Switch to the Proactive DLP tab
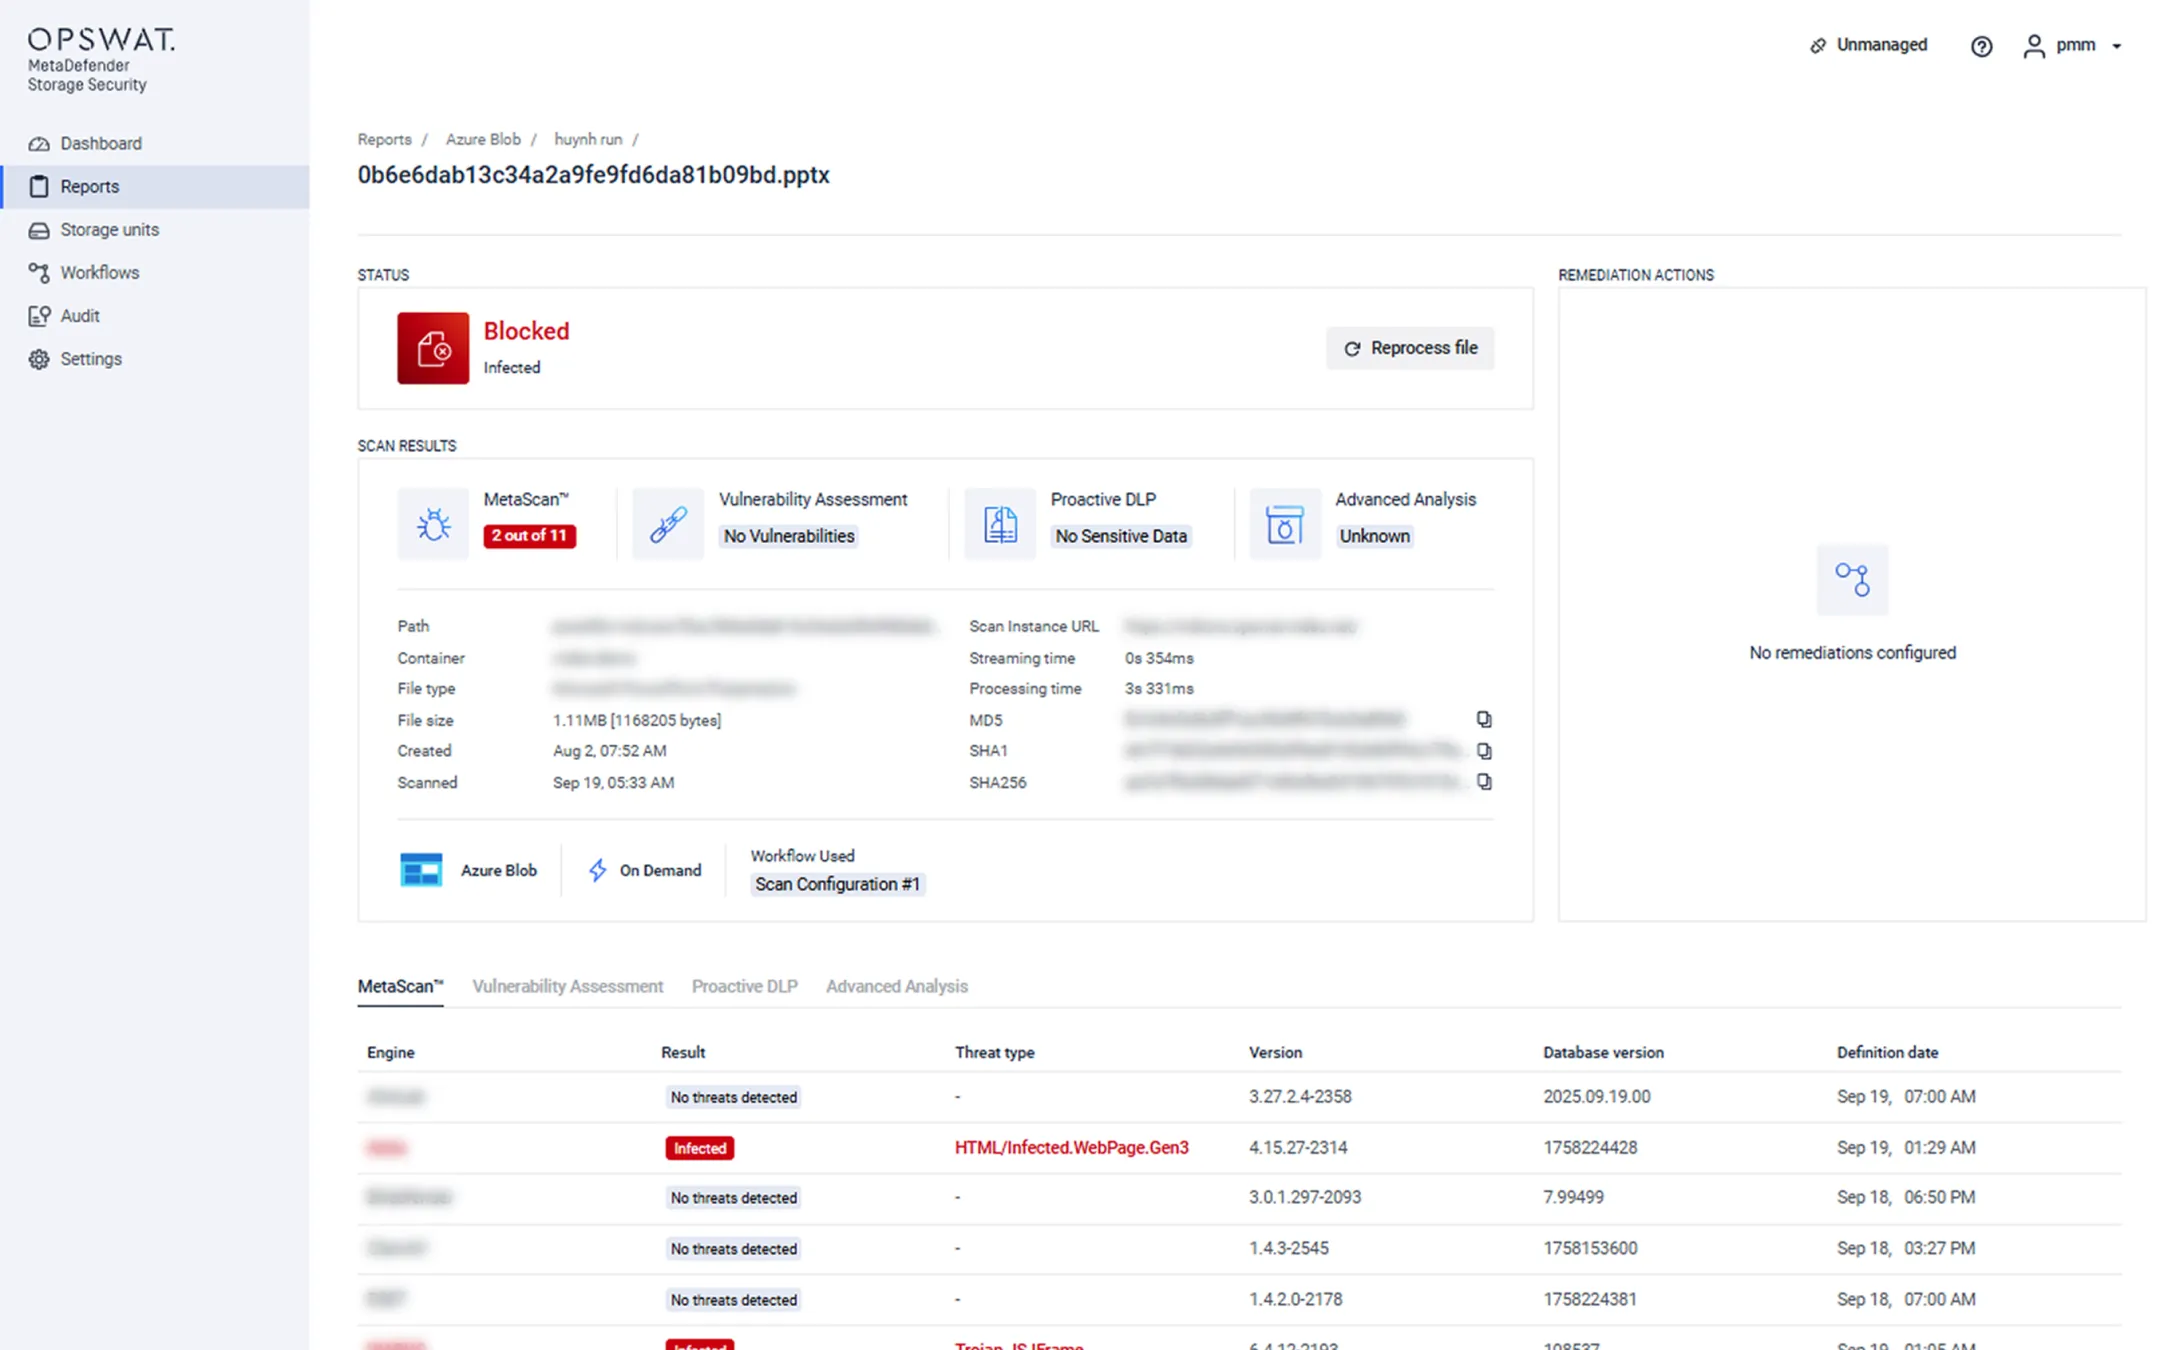 (x=744, y=986)
